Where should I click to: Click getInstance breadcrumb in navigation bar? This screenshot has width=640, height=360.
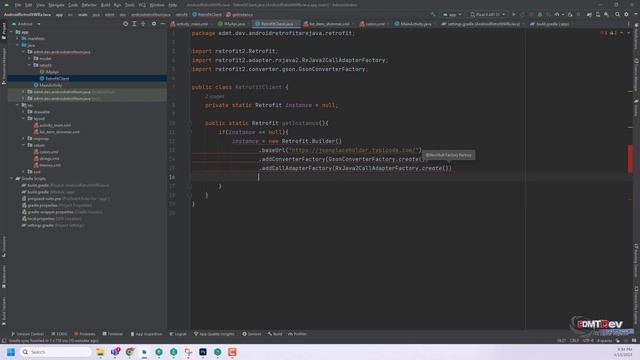point(240,14)
